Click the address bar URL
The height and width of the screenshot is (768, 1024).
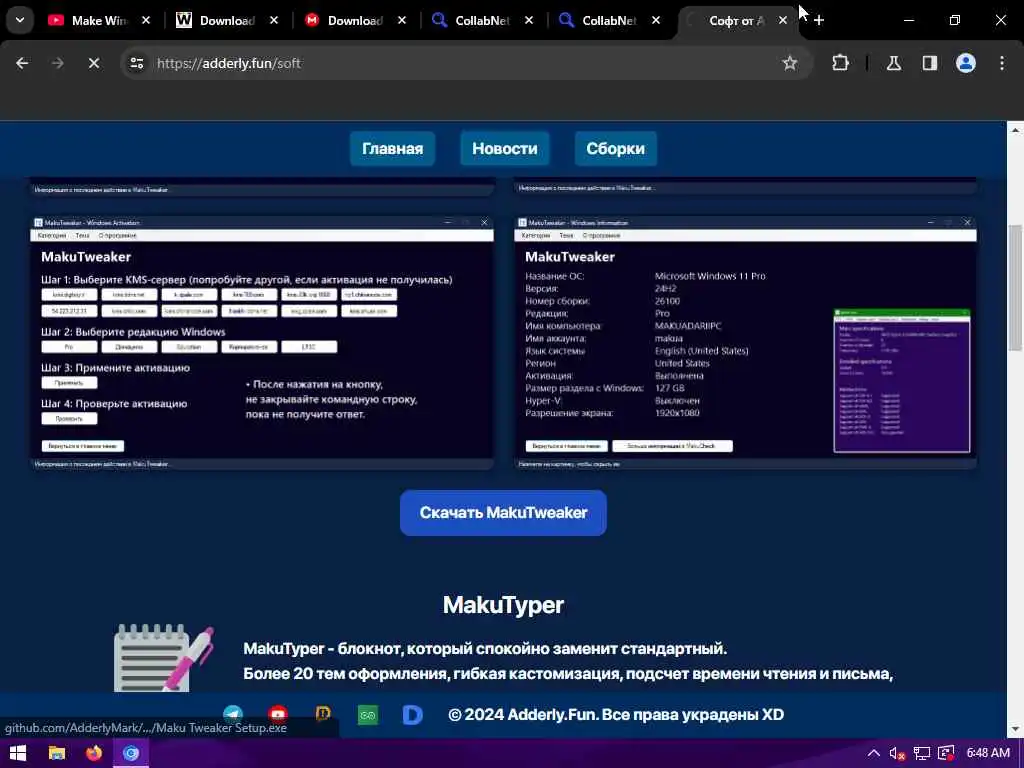click(x=229, y=63)
